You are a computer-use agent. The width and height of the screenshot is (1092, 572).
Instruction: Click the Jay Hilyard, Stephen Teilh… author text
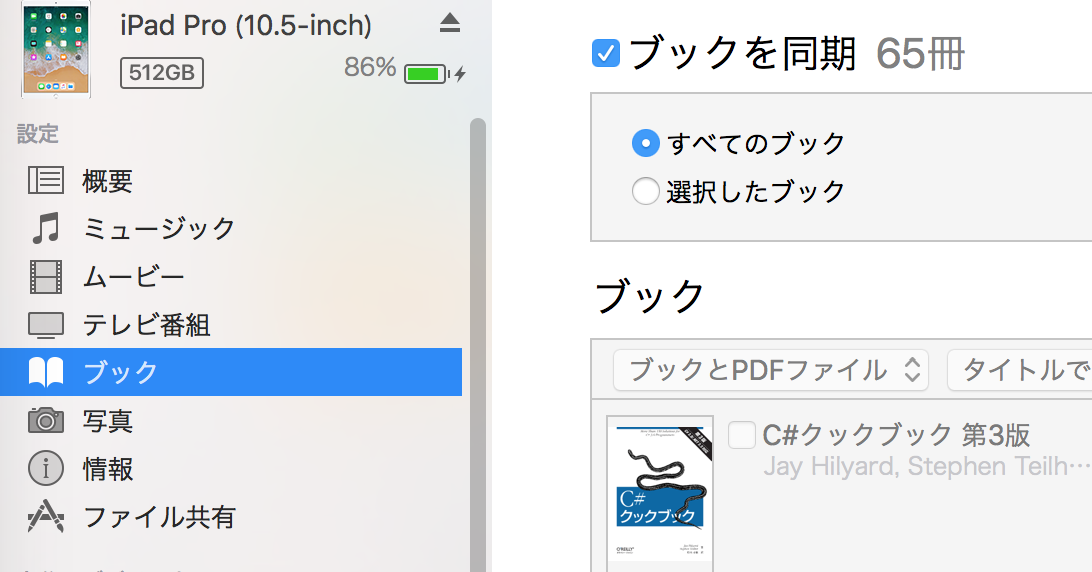[927, 466]
